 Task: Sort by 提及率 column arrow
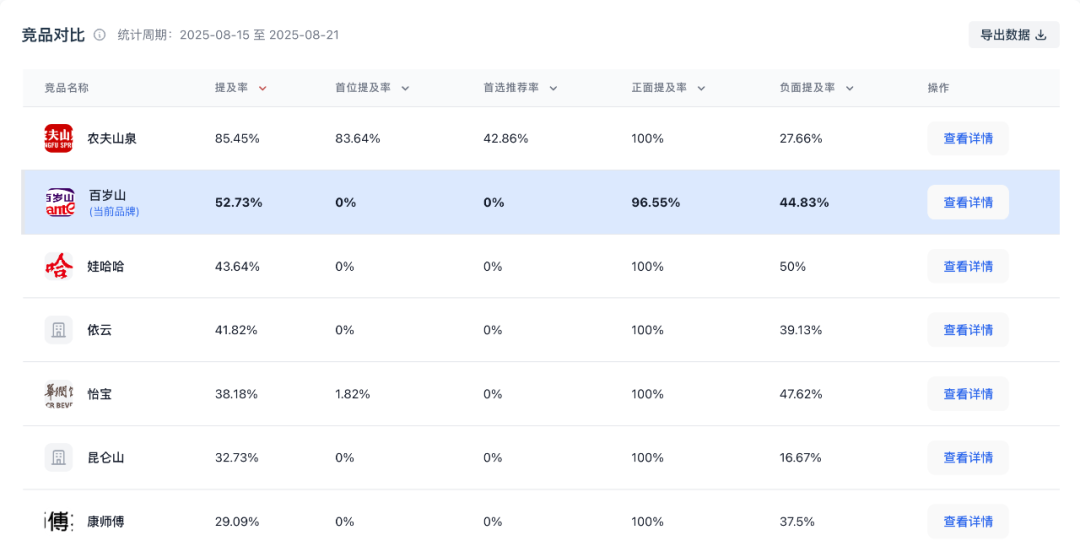click(262, 88)
